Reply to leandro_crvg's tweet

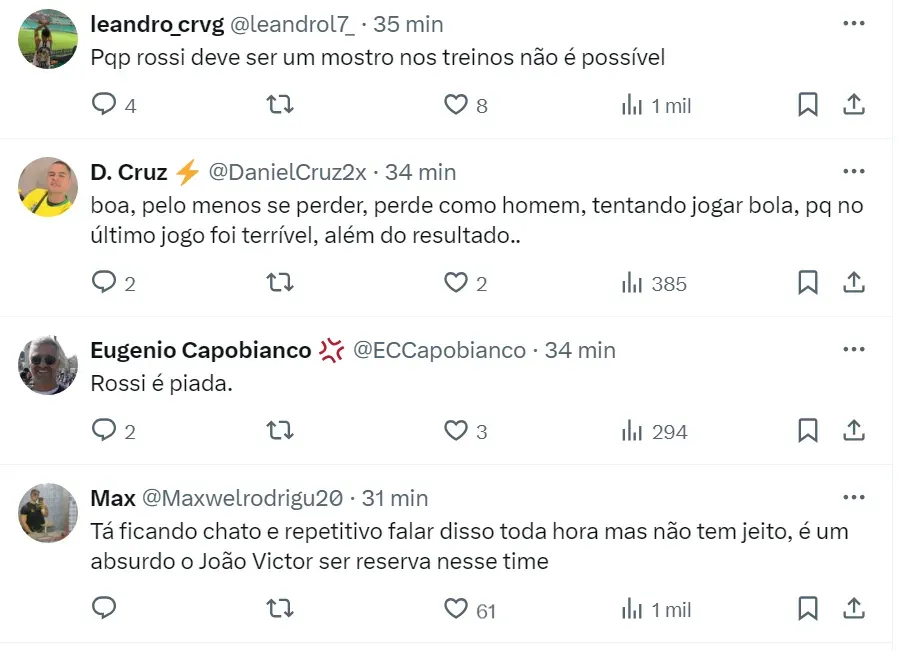click(x=104, y=105)
